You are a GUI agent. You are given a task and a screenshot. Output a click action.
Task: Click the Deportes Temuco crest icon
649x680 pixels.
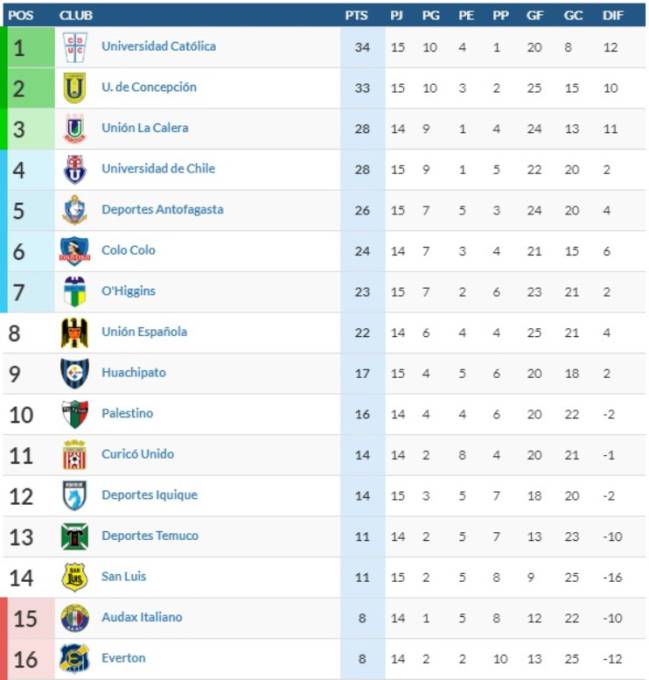75,536
